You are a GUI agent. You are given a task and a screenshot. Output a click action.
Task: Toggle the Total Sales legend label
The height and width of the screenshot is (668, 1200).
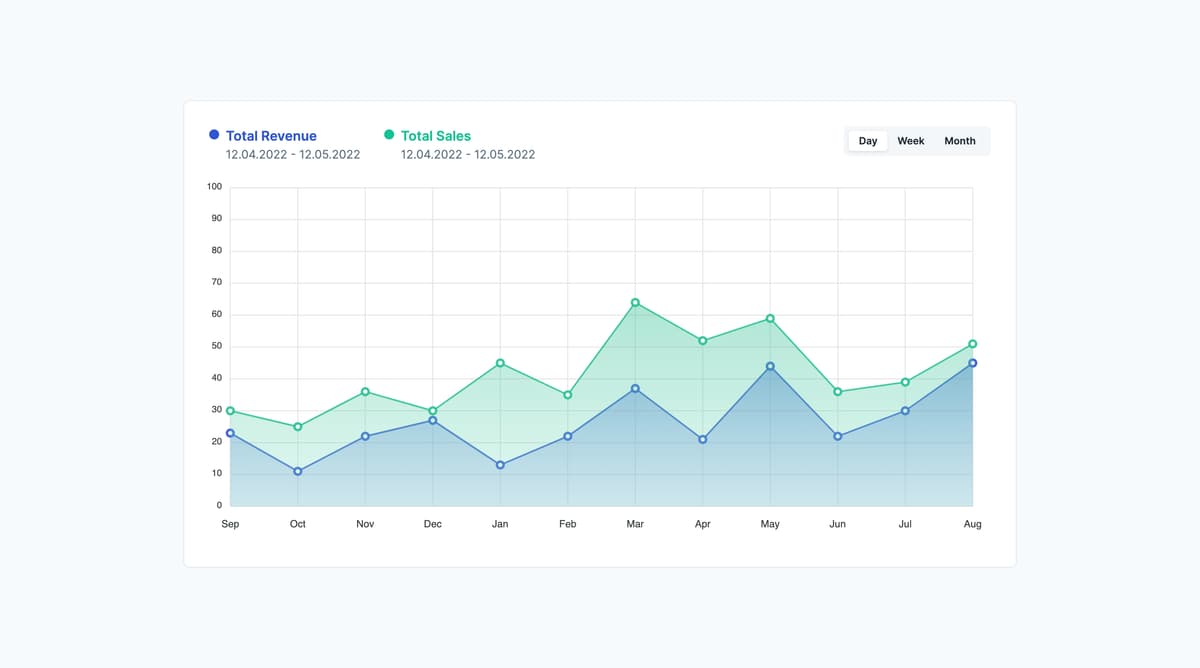[435, 136]
